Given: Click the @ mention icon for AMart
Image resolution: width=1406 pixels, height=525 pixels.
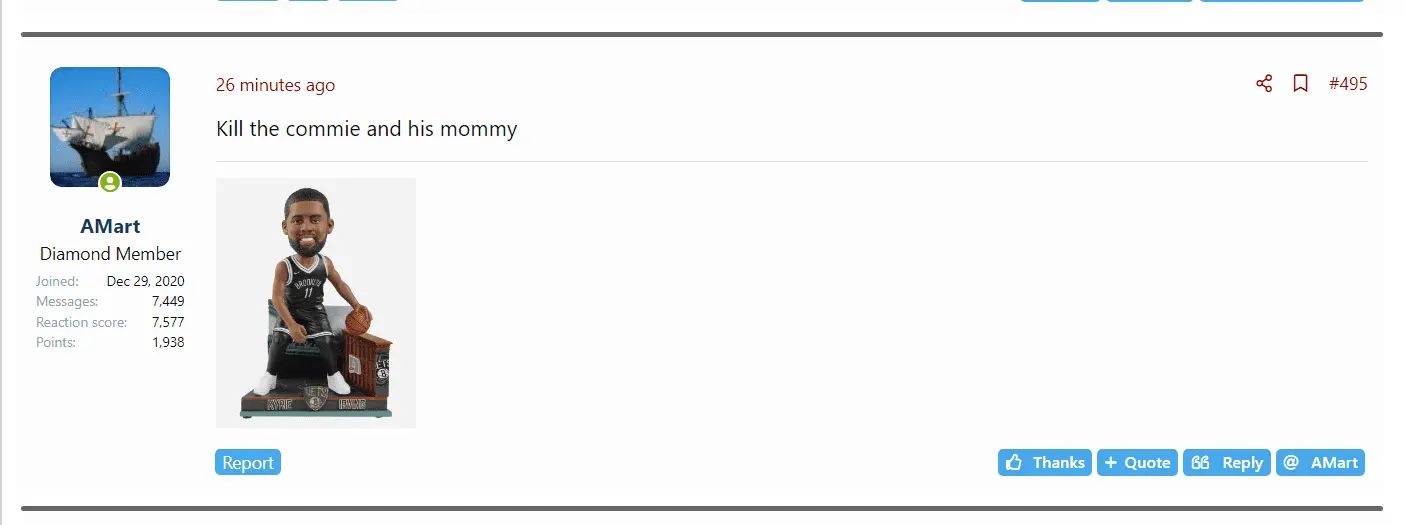Looking at the screenshot, I should point(1291,463).
